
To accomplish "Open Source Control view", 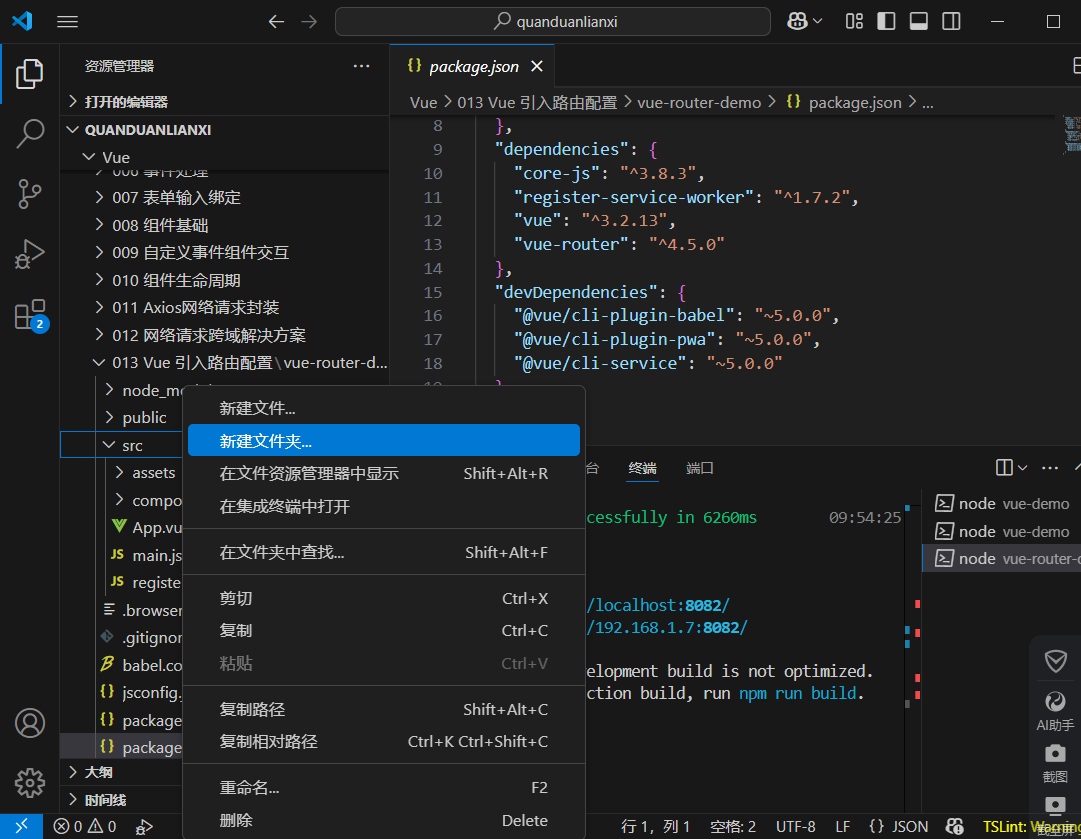I will pyautogui.click(x=30, y=194).
